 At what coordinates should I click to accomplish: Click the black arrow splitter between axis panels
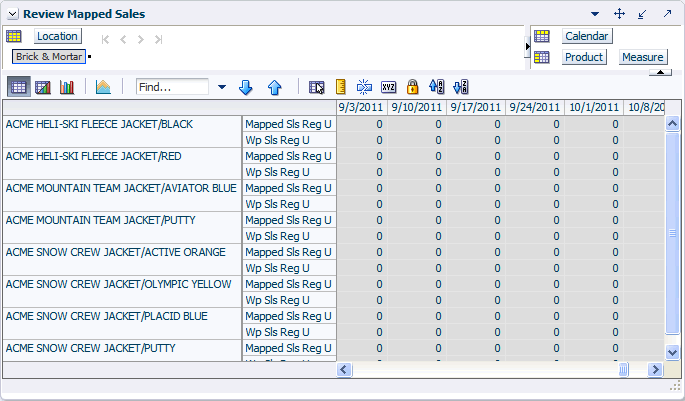point(527,47)
